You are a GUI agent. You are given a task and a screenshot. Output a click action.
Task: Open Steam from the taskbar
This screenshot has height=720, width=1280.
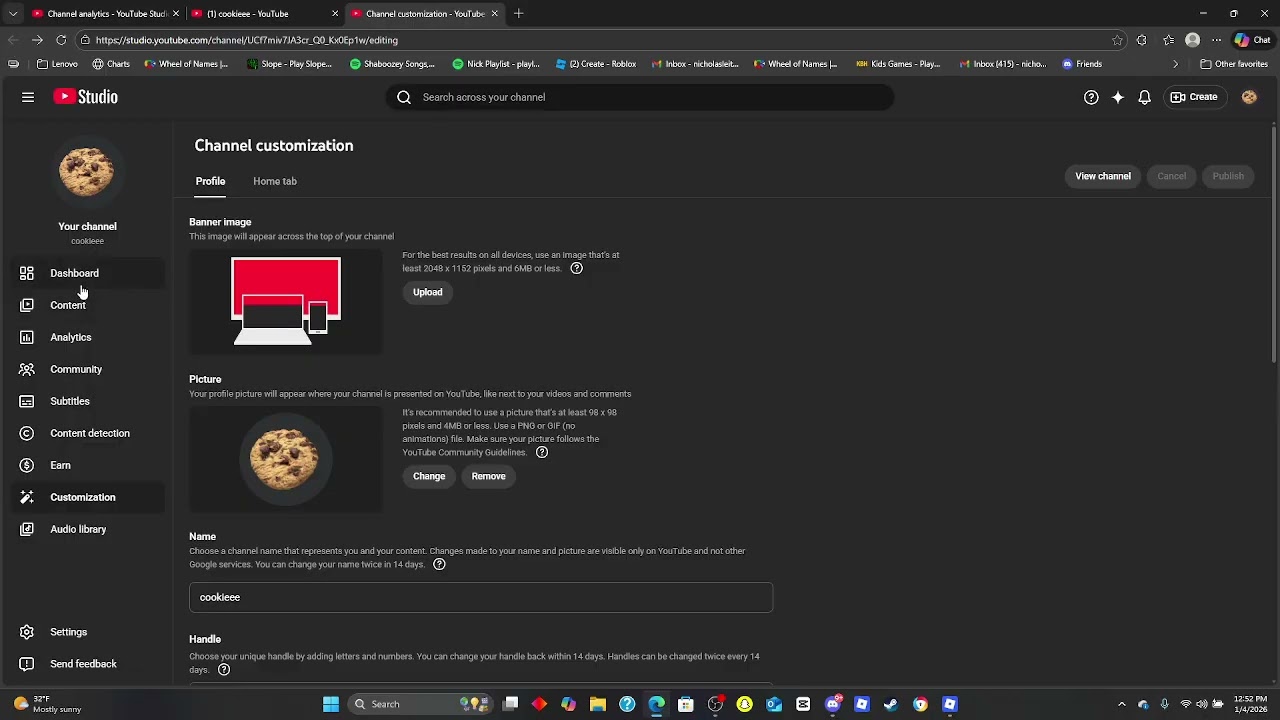(x=890, y=704)
